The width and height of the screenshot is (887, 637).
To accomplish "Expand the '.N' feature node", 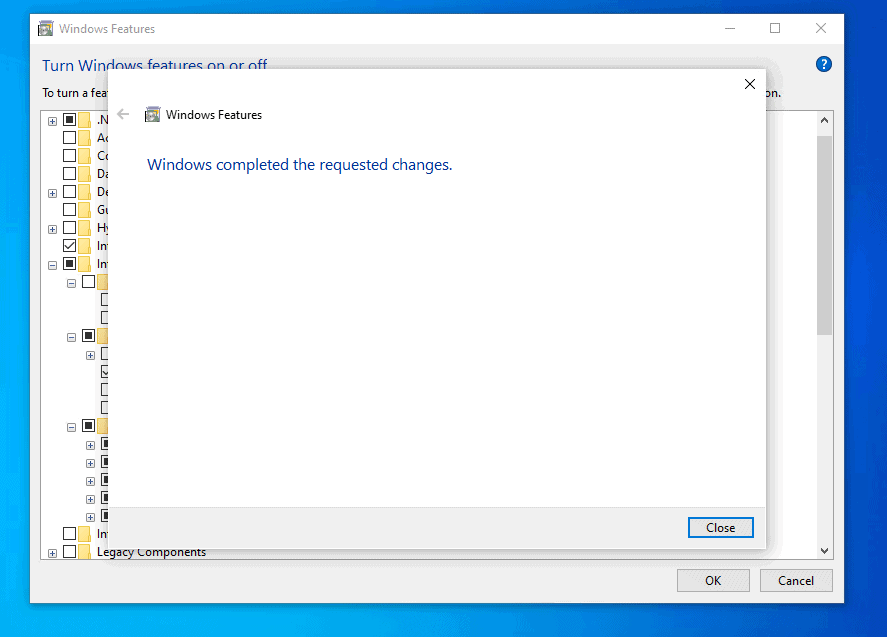I will 53,121.
